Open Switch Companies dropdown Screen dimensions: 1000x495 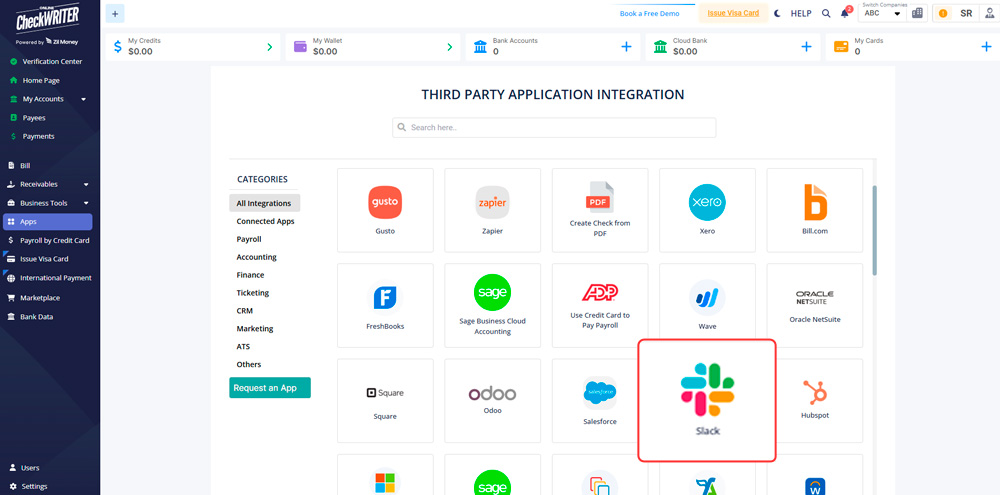[x=883, y=13]
